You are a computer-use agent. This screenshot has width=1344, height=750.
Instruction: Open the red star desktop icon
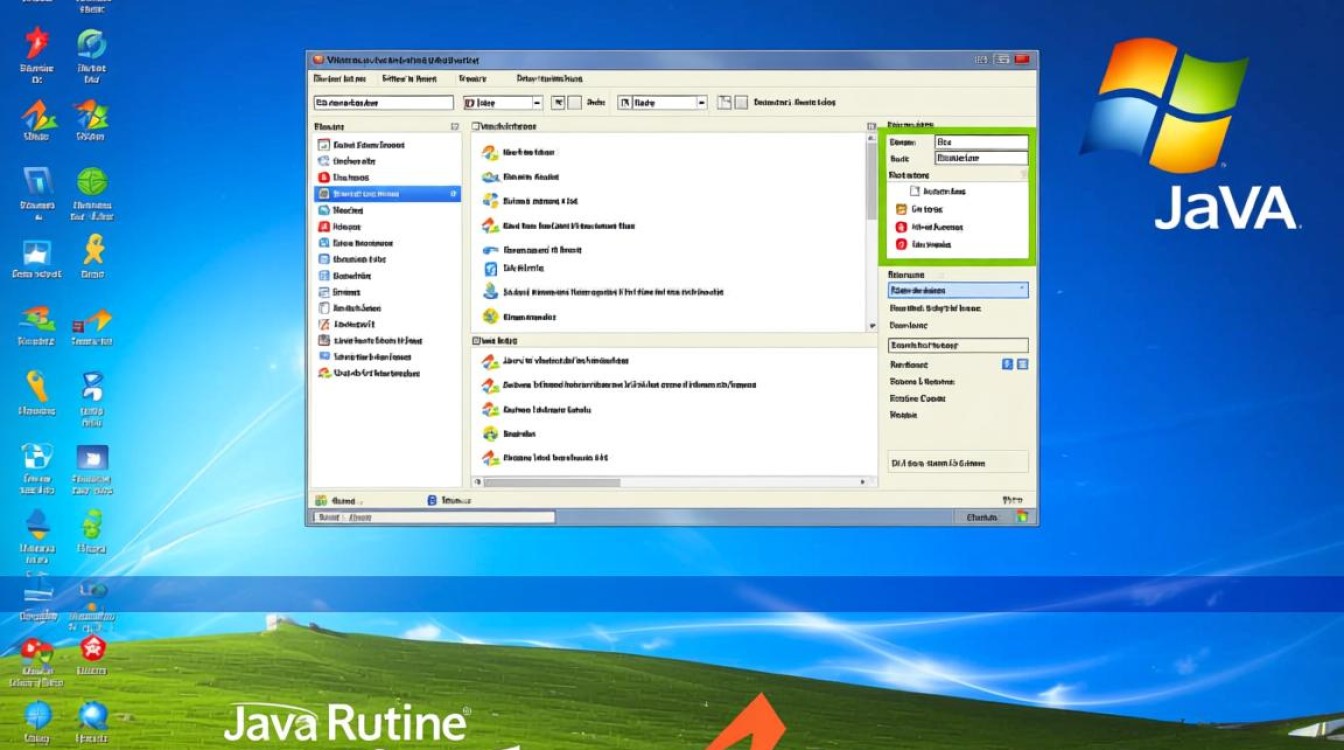click(37, 44)
